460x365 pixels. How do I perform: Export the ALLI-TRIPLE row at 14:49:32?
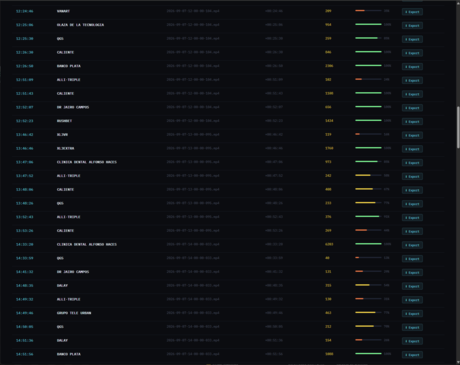pos(412,300)
